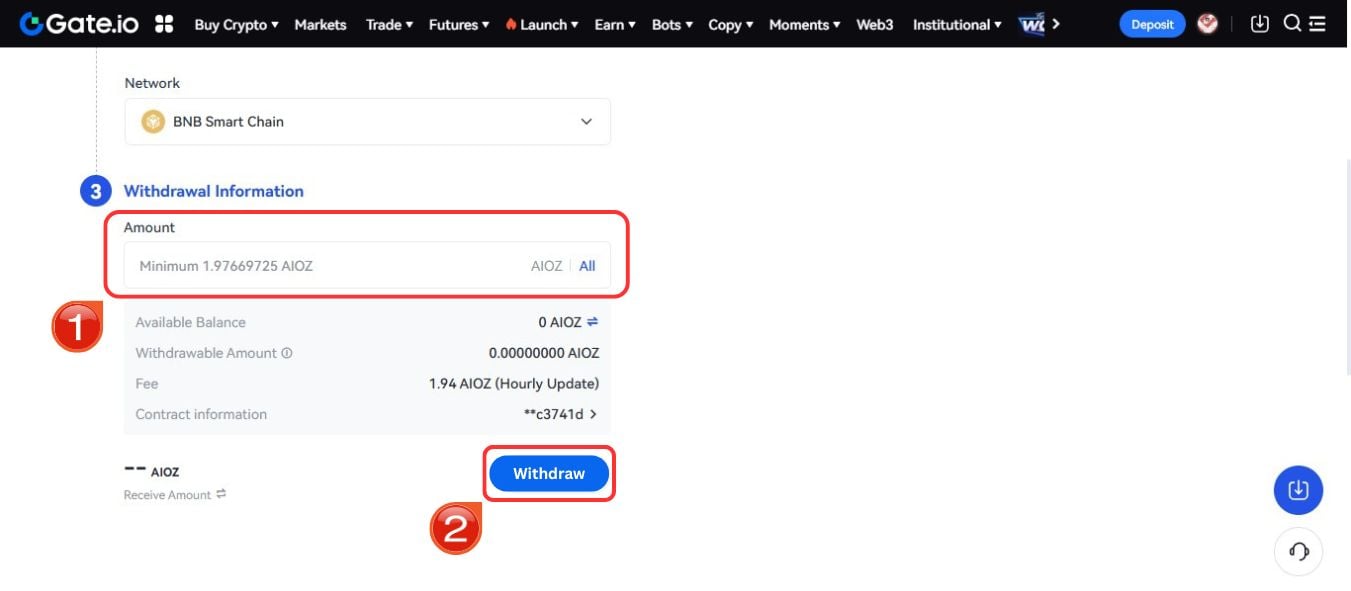The height and width of the screenshot is (591, 1351).
Task: Expand the Futures menu
Action: 459,25
